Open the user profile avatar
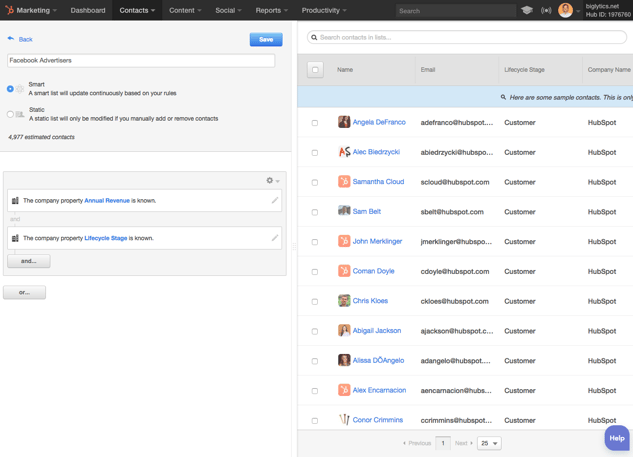 (x=565, y=10)
